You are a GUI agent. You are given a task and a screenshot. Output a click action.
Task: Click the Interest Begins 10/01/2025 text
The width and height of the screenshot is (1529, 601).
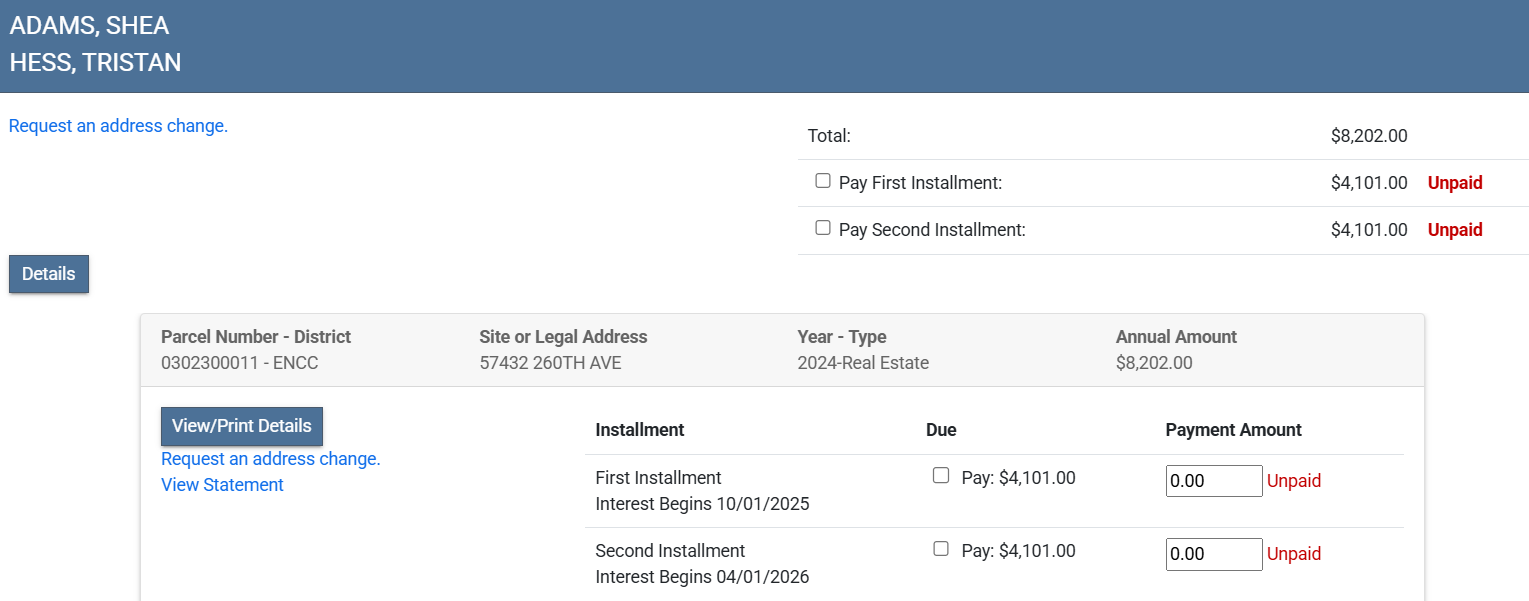pyautogui.click(x=702, y=504)
